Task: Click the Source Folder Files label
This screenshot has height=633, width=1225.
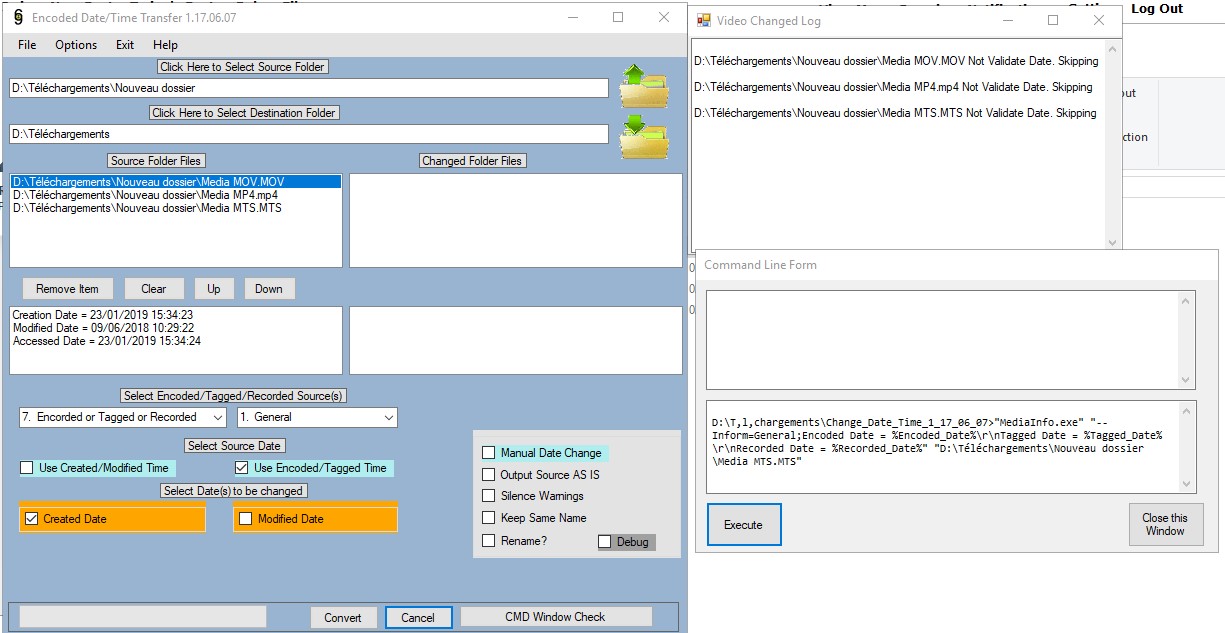Action: (156, 161)
